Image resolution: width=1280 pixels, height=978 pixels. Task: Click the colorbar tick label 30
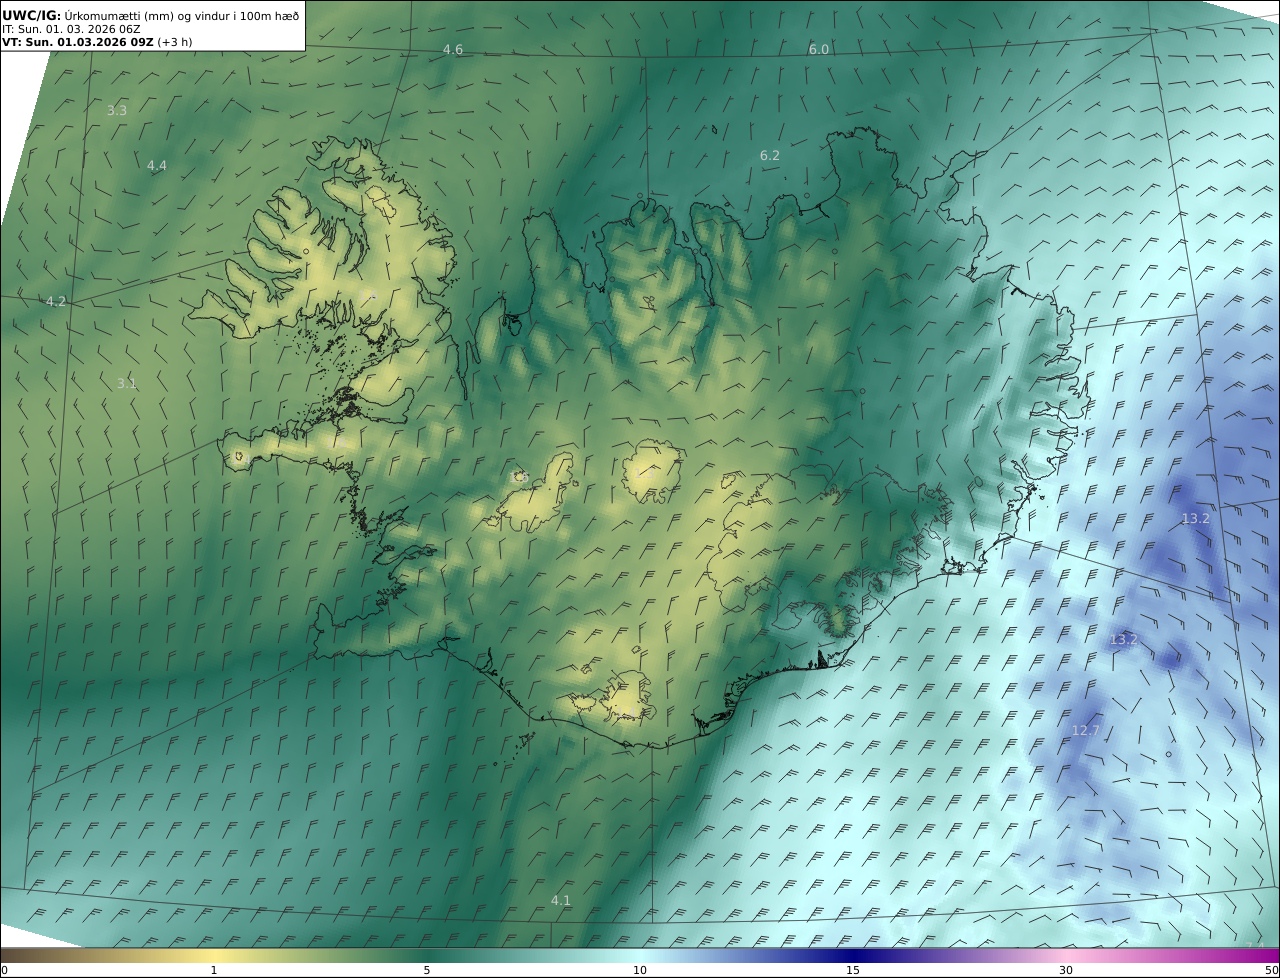(1066, 970)
